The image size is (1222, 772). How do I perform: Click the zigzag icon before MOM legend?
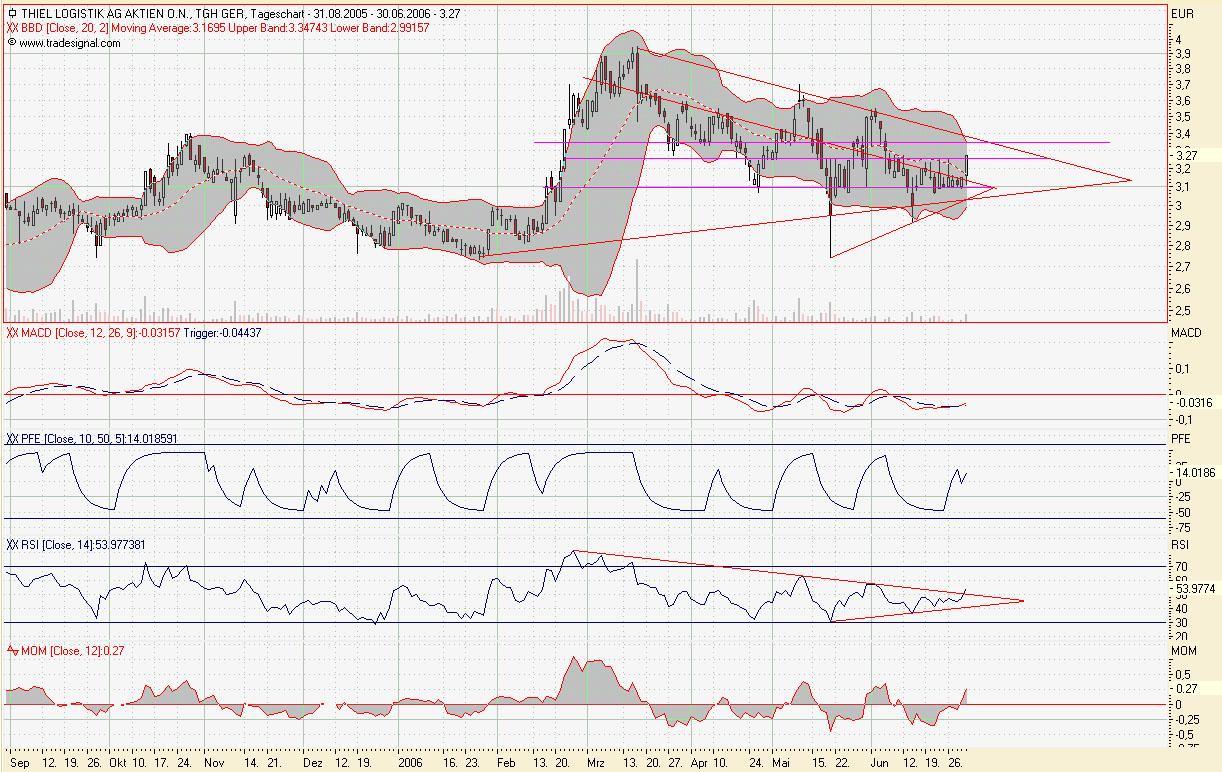(12, 651)
